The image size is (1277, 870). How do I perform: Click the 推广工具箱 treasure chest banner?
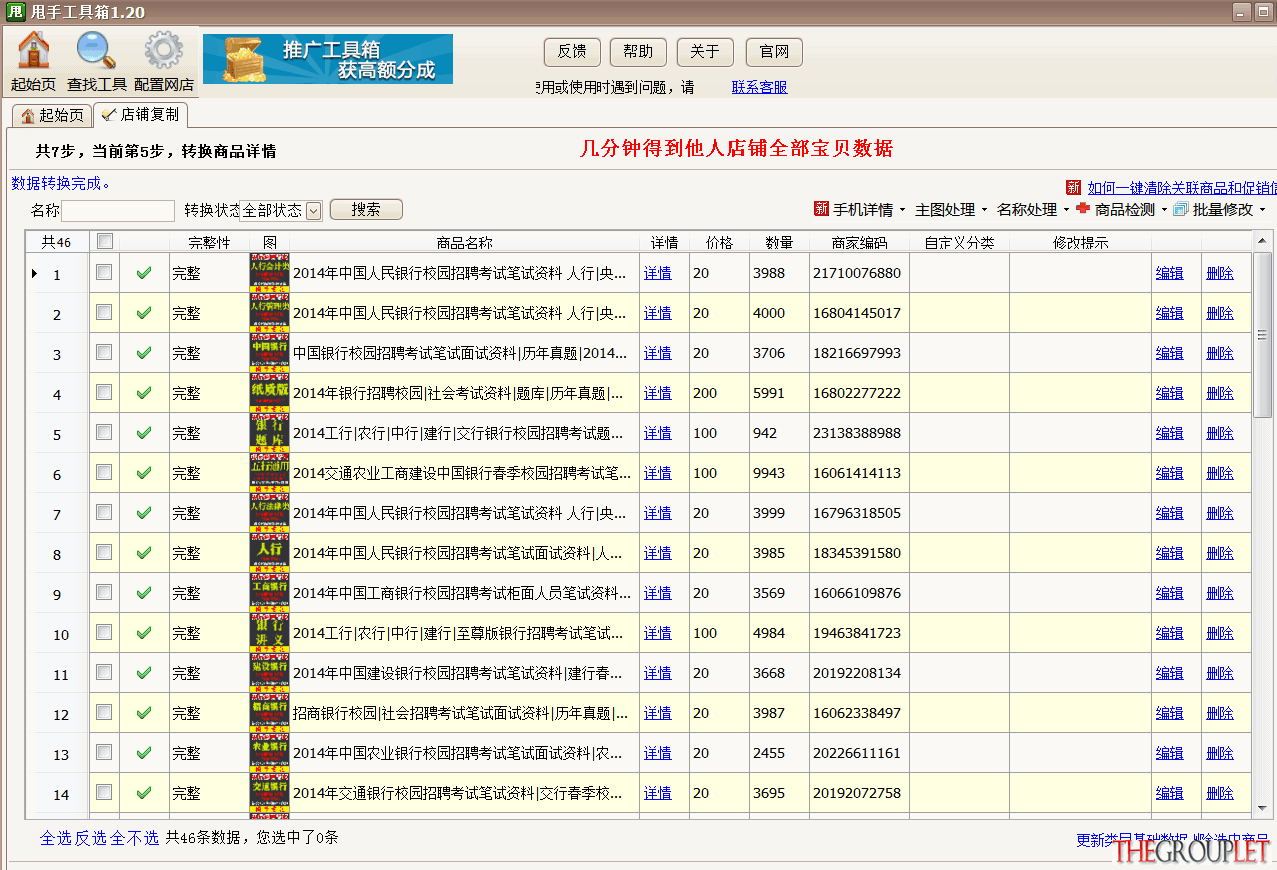[x=328, y=59]
